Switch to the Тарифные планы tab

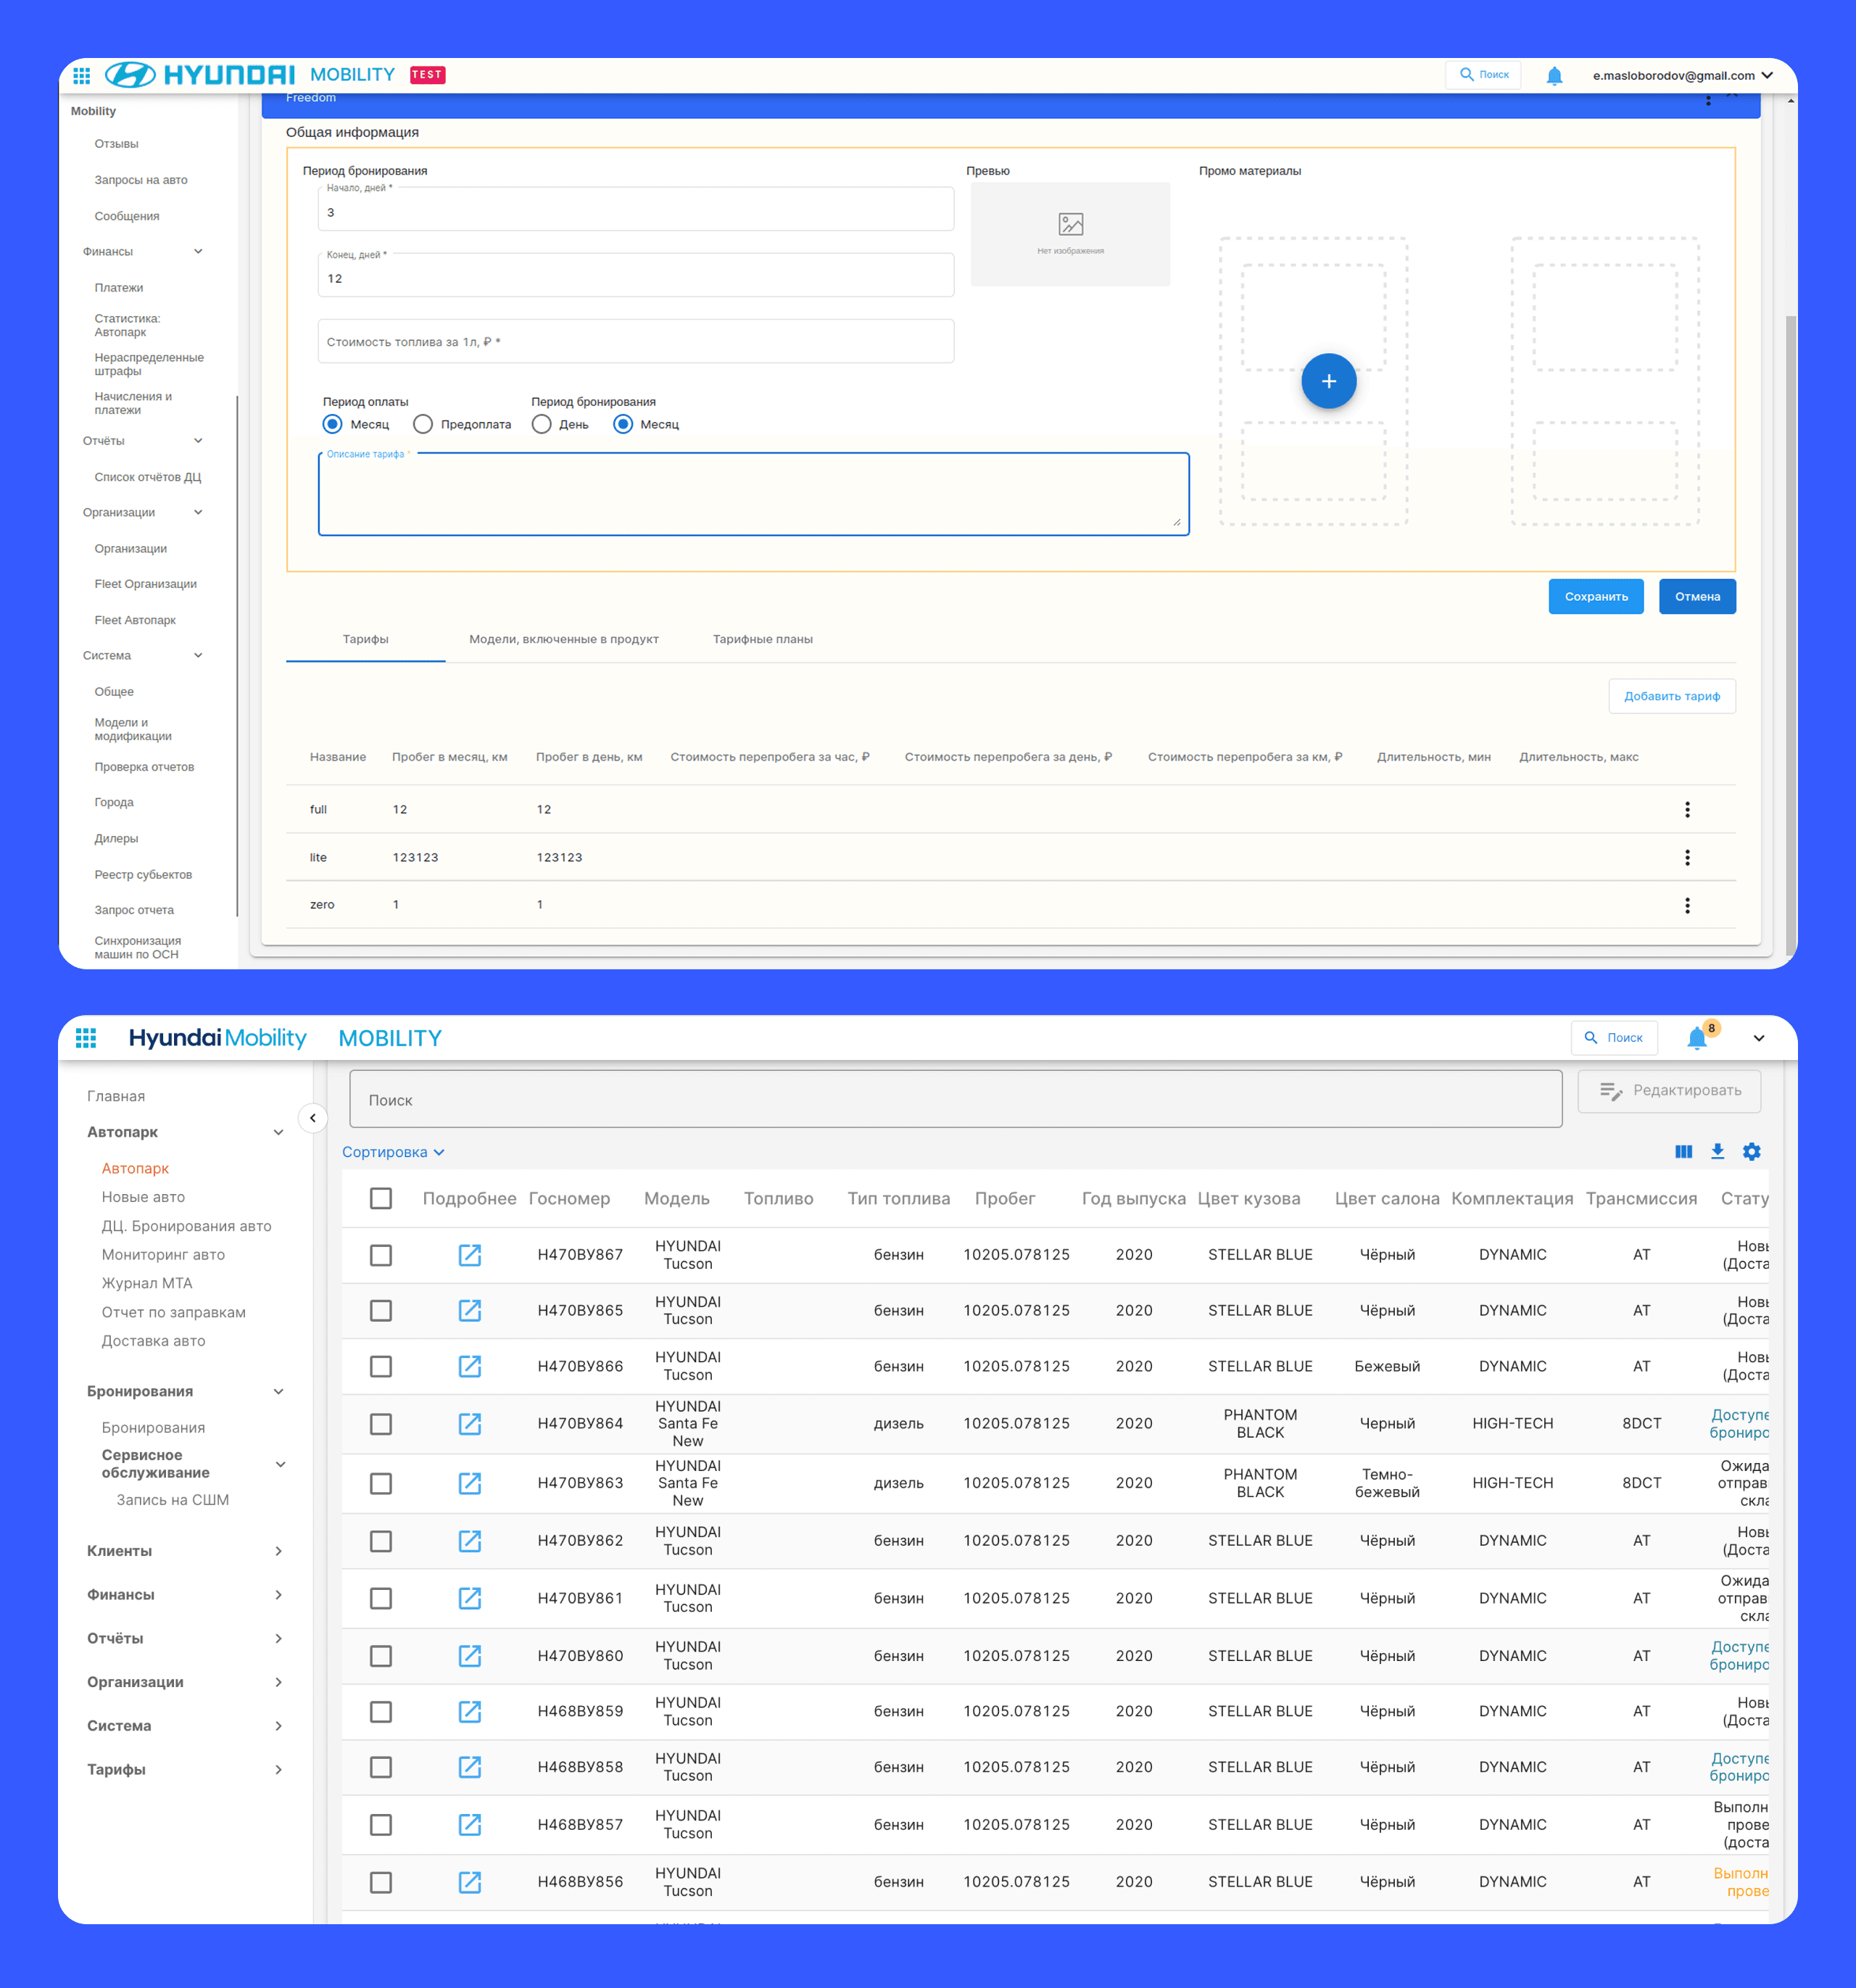pos(762,639)
